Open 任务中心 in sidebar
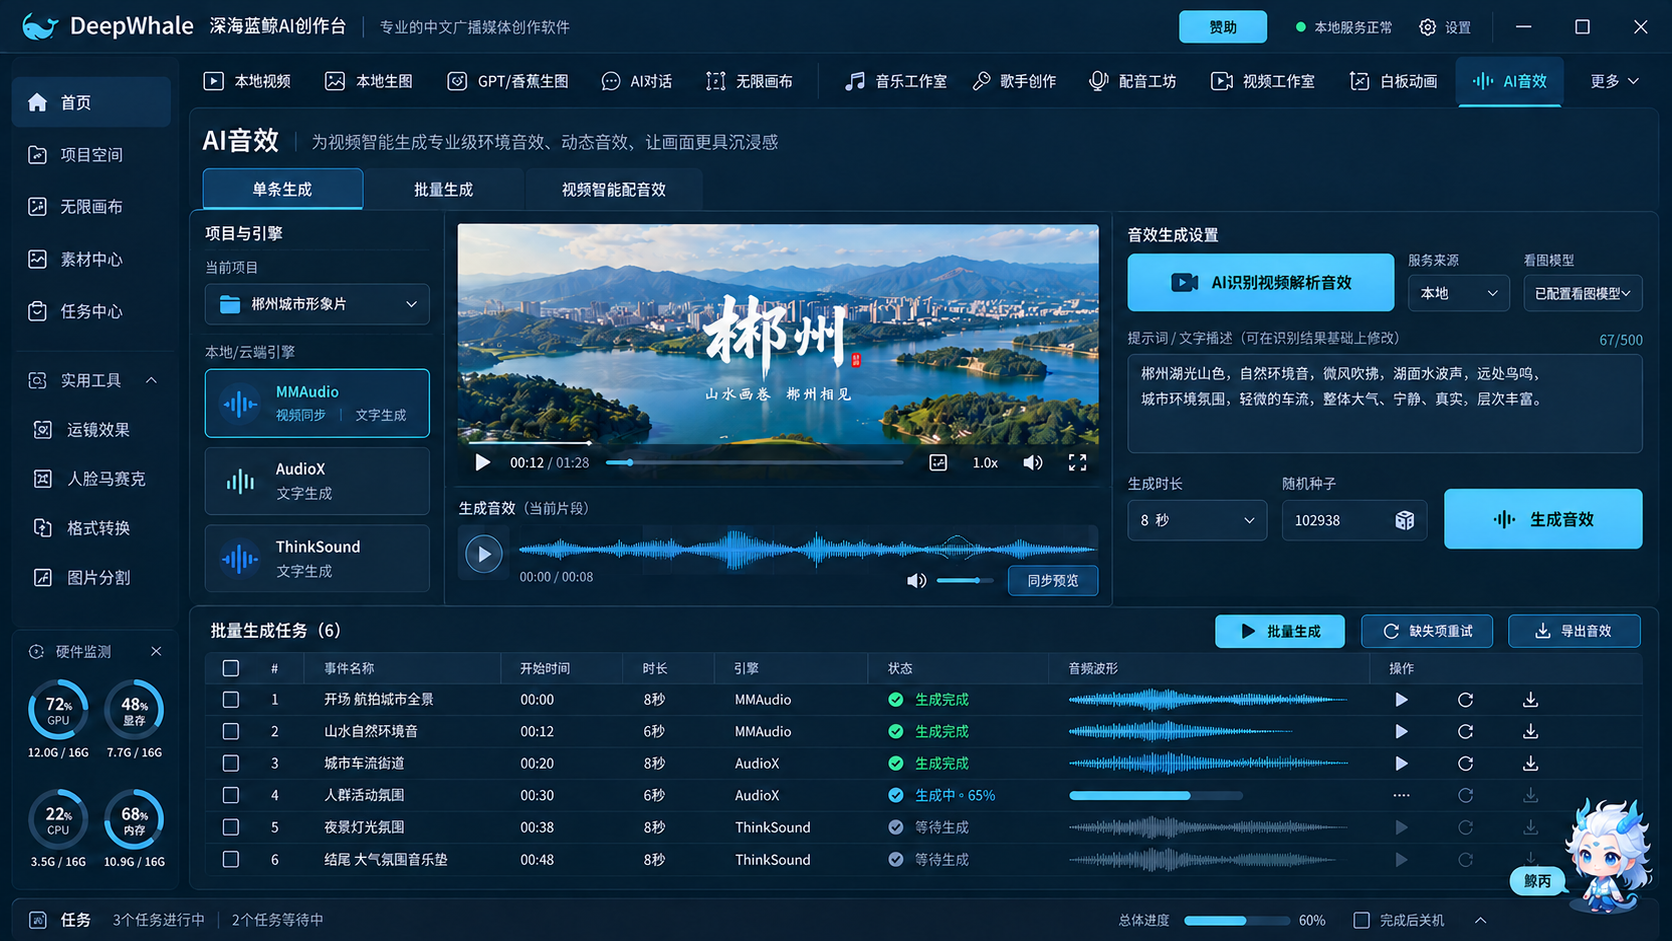The height and width of the screenshot is (941, 1672). point(91,311)
